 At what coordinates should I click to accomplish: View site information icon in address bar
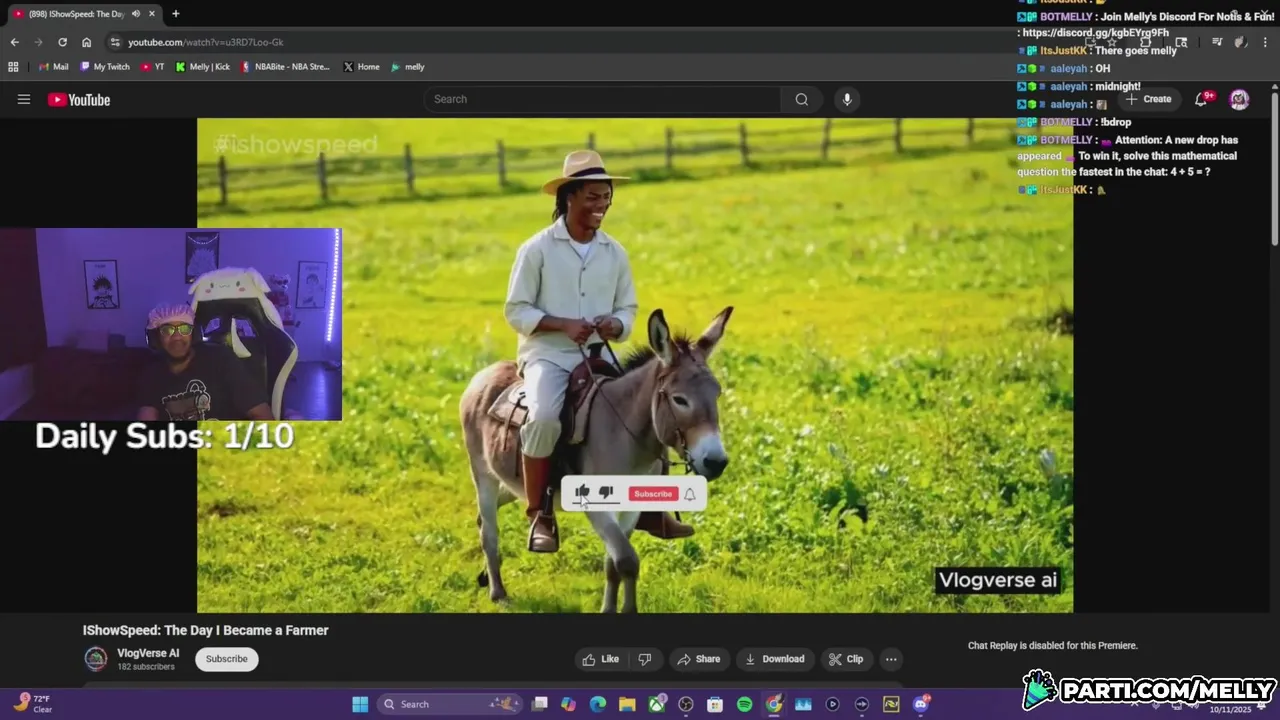[x=115, y=42]
